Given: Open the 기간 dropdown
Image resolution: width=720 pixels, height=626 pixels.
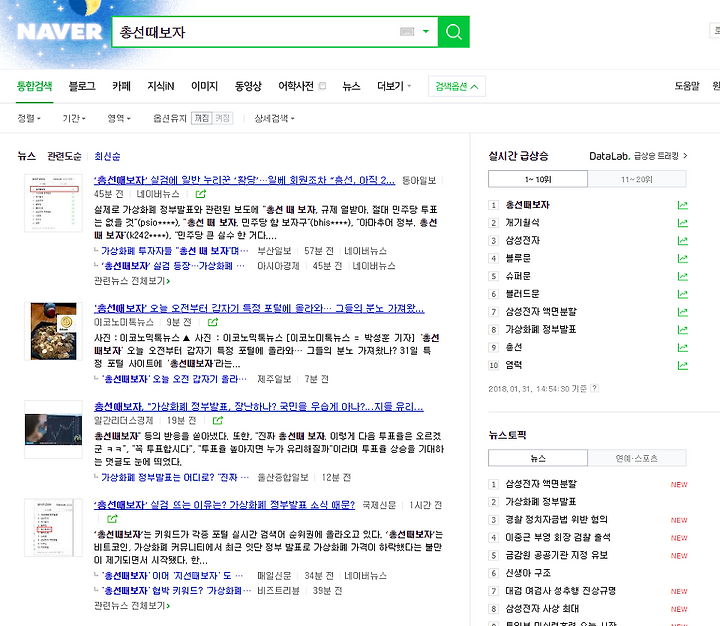Looking at the screenshot, I should 74,118.
